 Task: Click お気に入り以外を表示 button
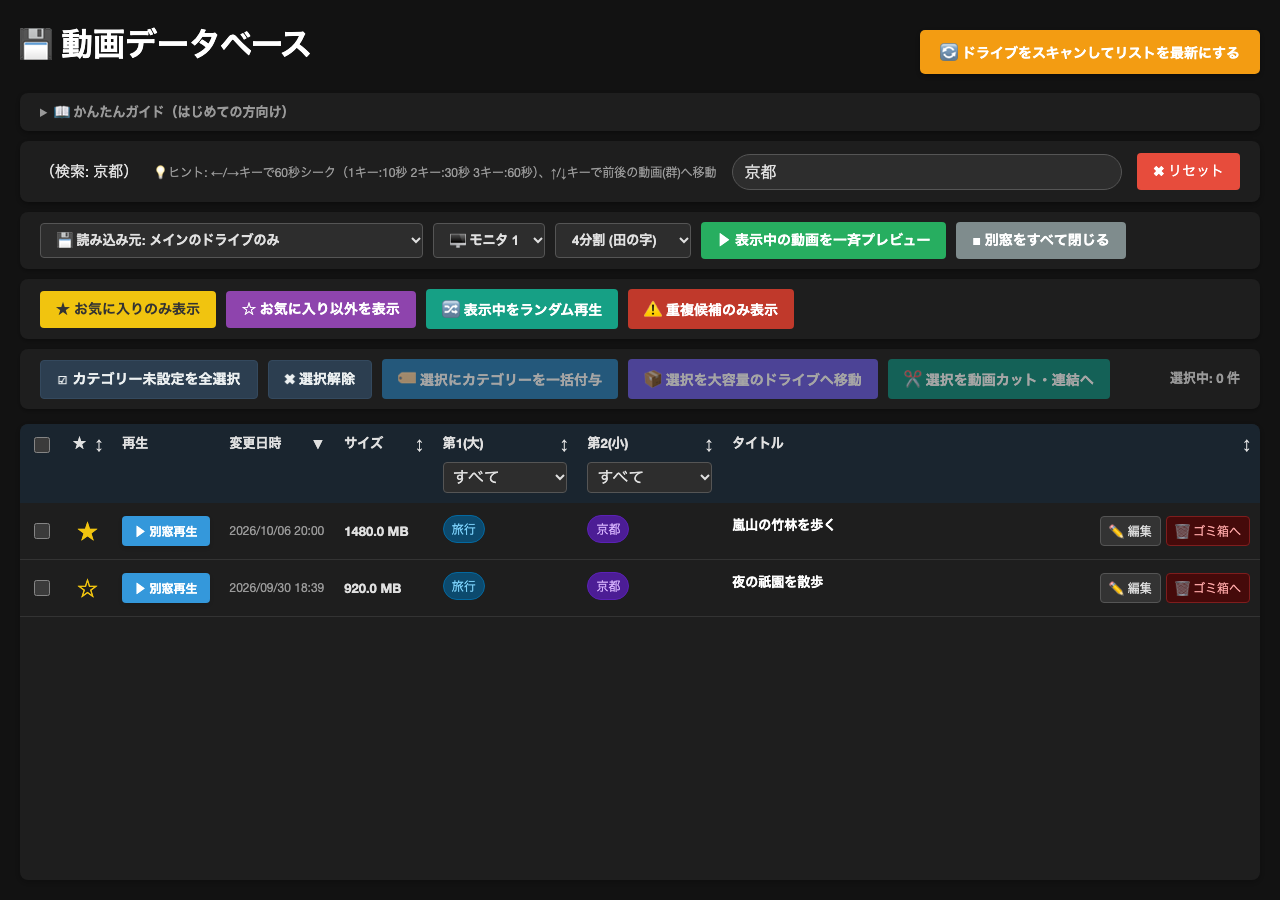[x=321, y=309]
